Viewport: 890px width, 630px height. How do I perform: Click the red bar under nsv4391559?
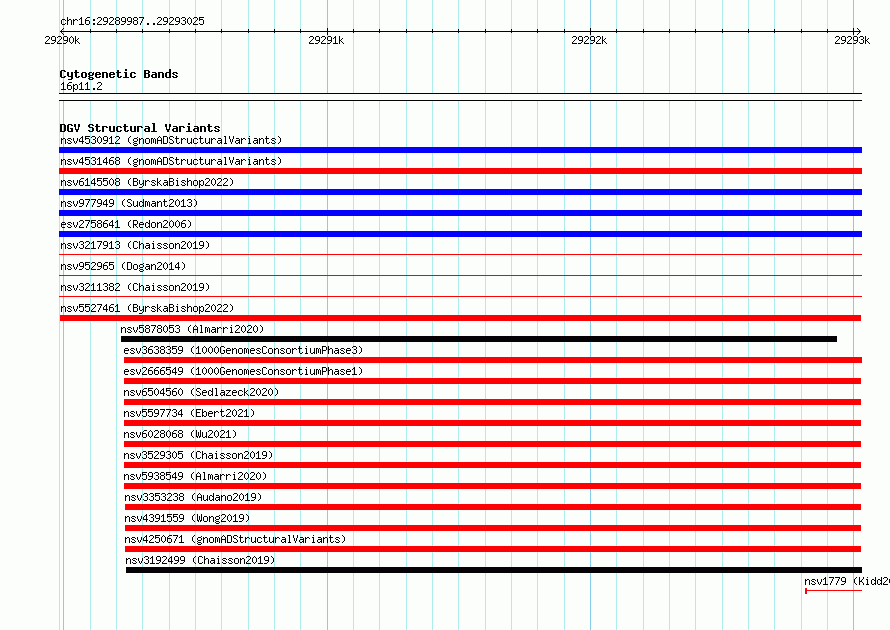[493, 528]
